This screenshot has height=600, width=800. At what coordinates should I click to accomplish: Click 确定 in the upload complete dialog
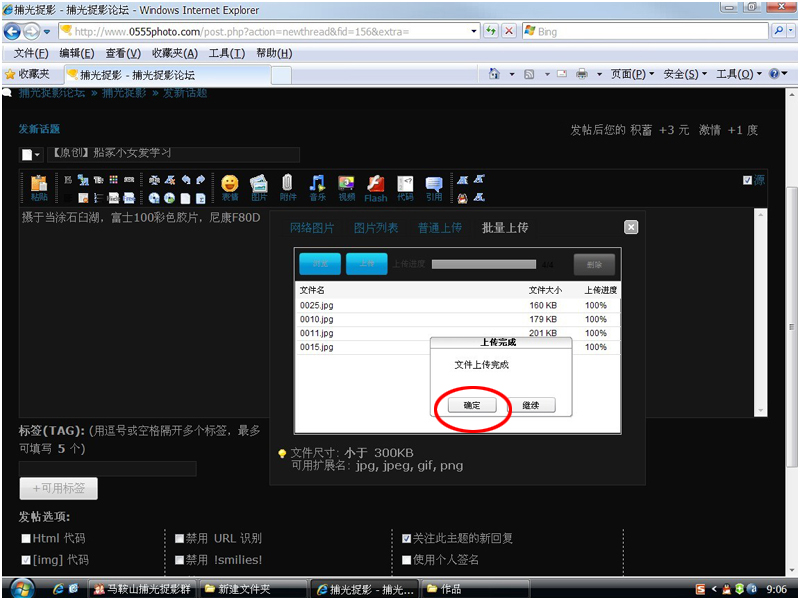pyautogui.click(x=472, y=405)
